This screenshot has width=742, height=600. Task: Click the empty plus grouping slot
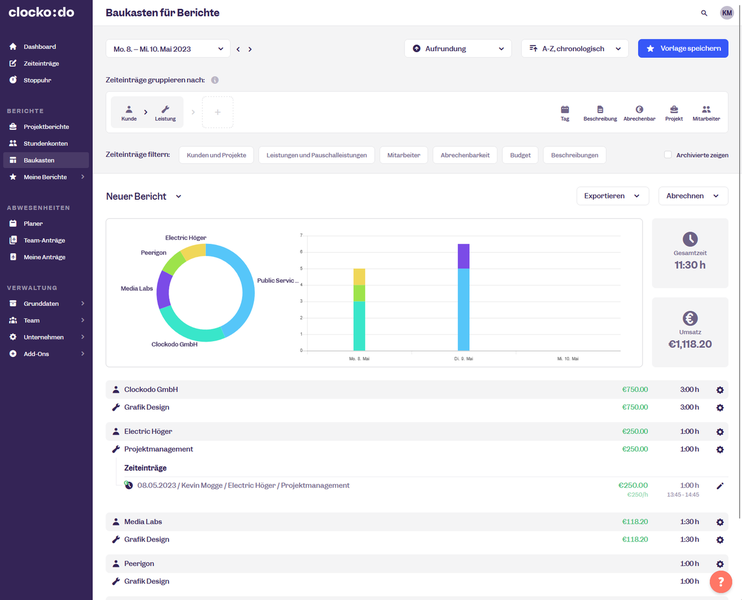[218, 112]
